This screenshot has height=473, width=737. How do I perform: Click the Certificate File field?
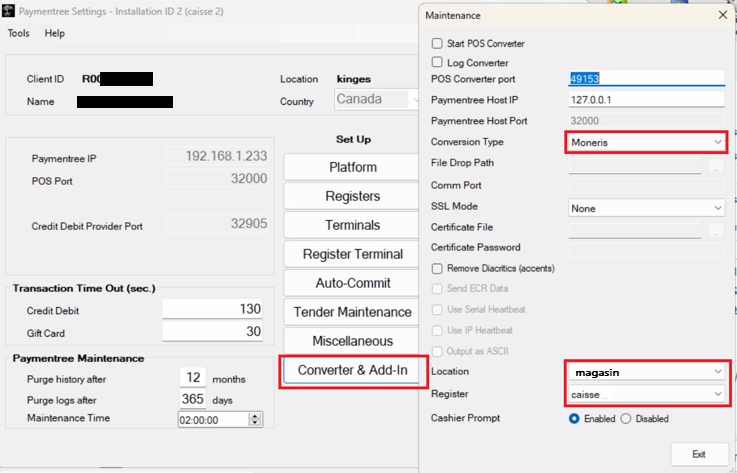pos(635,229)
